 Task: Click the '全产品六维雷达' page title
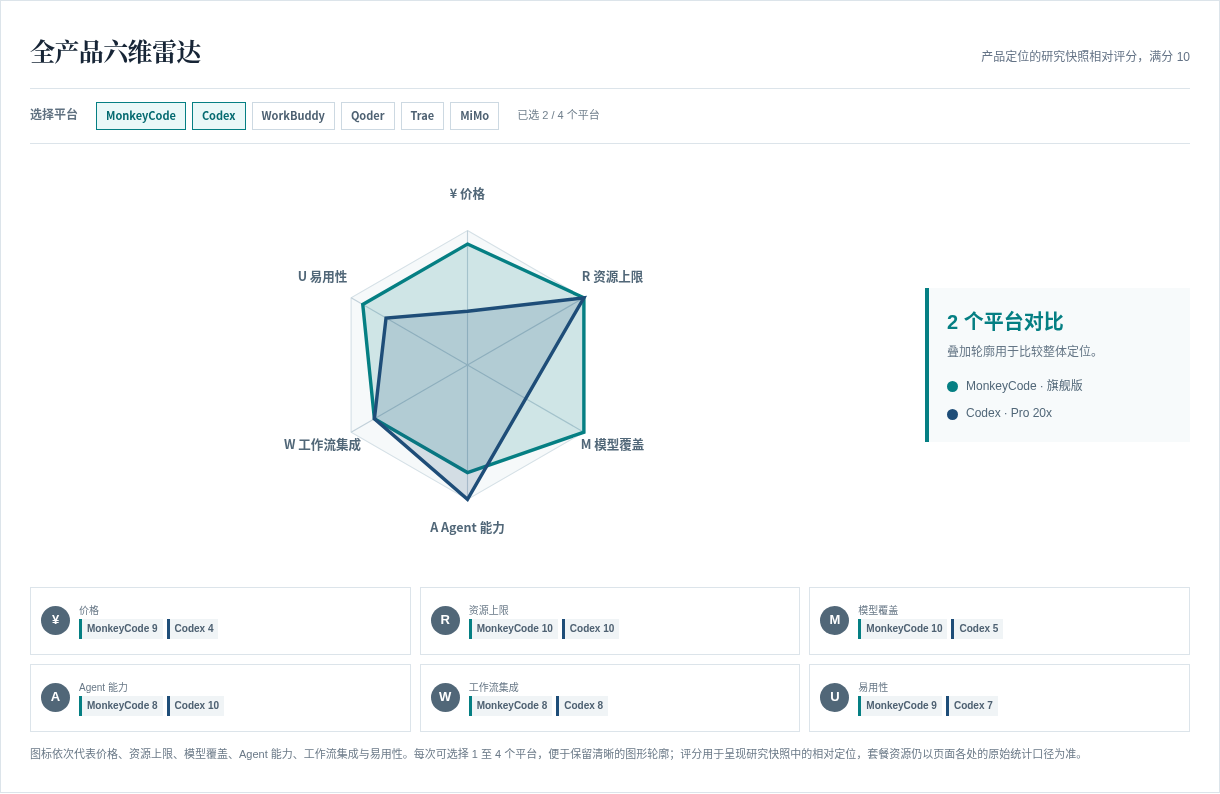(116, 52)
